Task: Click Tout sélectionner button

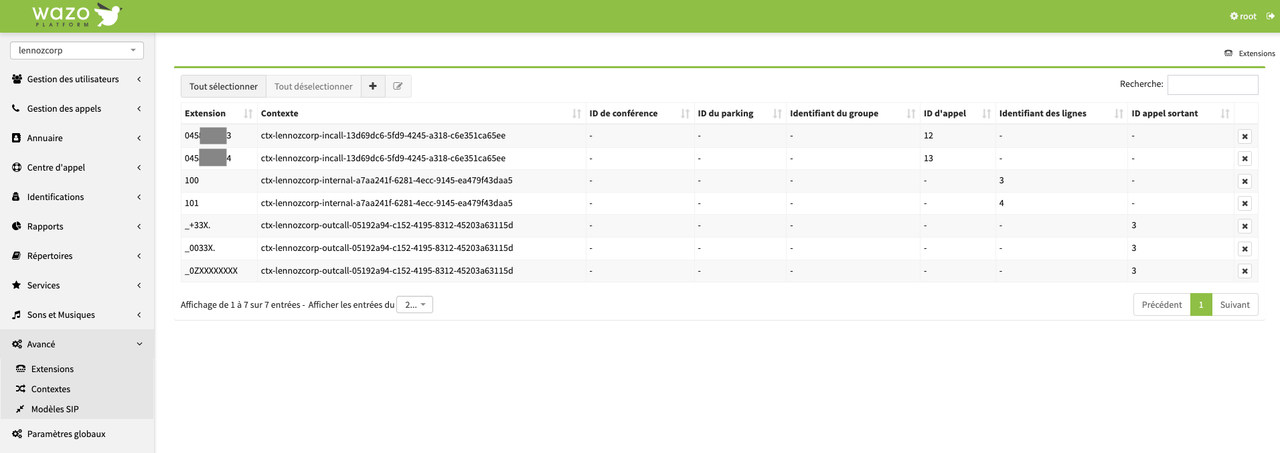Action: [223, 86]
